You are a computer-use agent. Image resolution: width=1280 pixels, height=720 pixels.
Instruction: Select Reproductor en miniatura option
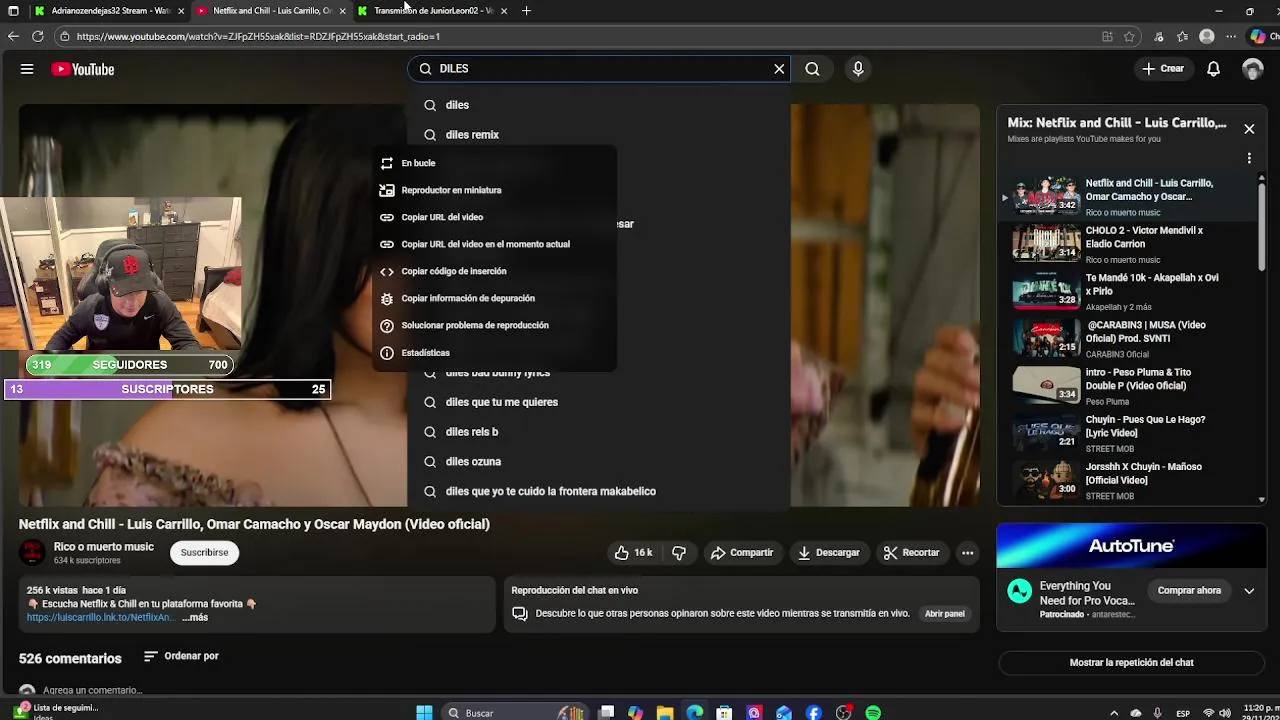[x=494, y=190]
